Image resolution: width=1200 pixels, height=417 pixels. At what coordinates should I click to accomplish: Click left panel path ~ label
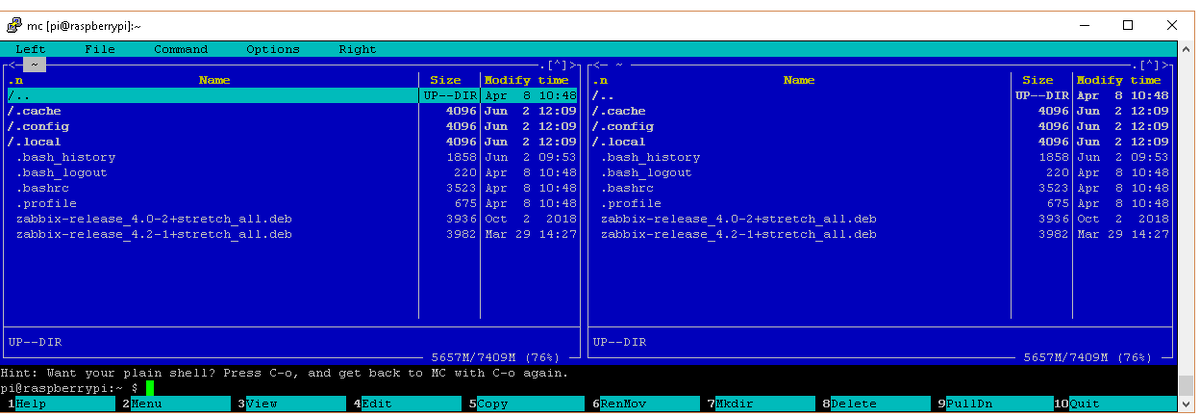(x=33, y=65)
